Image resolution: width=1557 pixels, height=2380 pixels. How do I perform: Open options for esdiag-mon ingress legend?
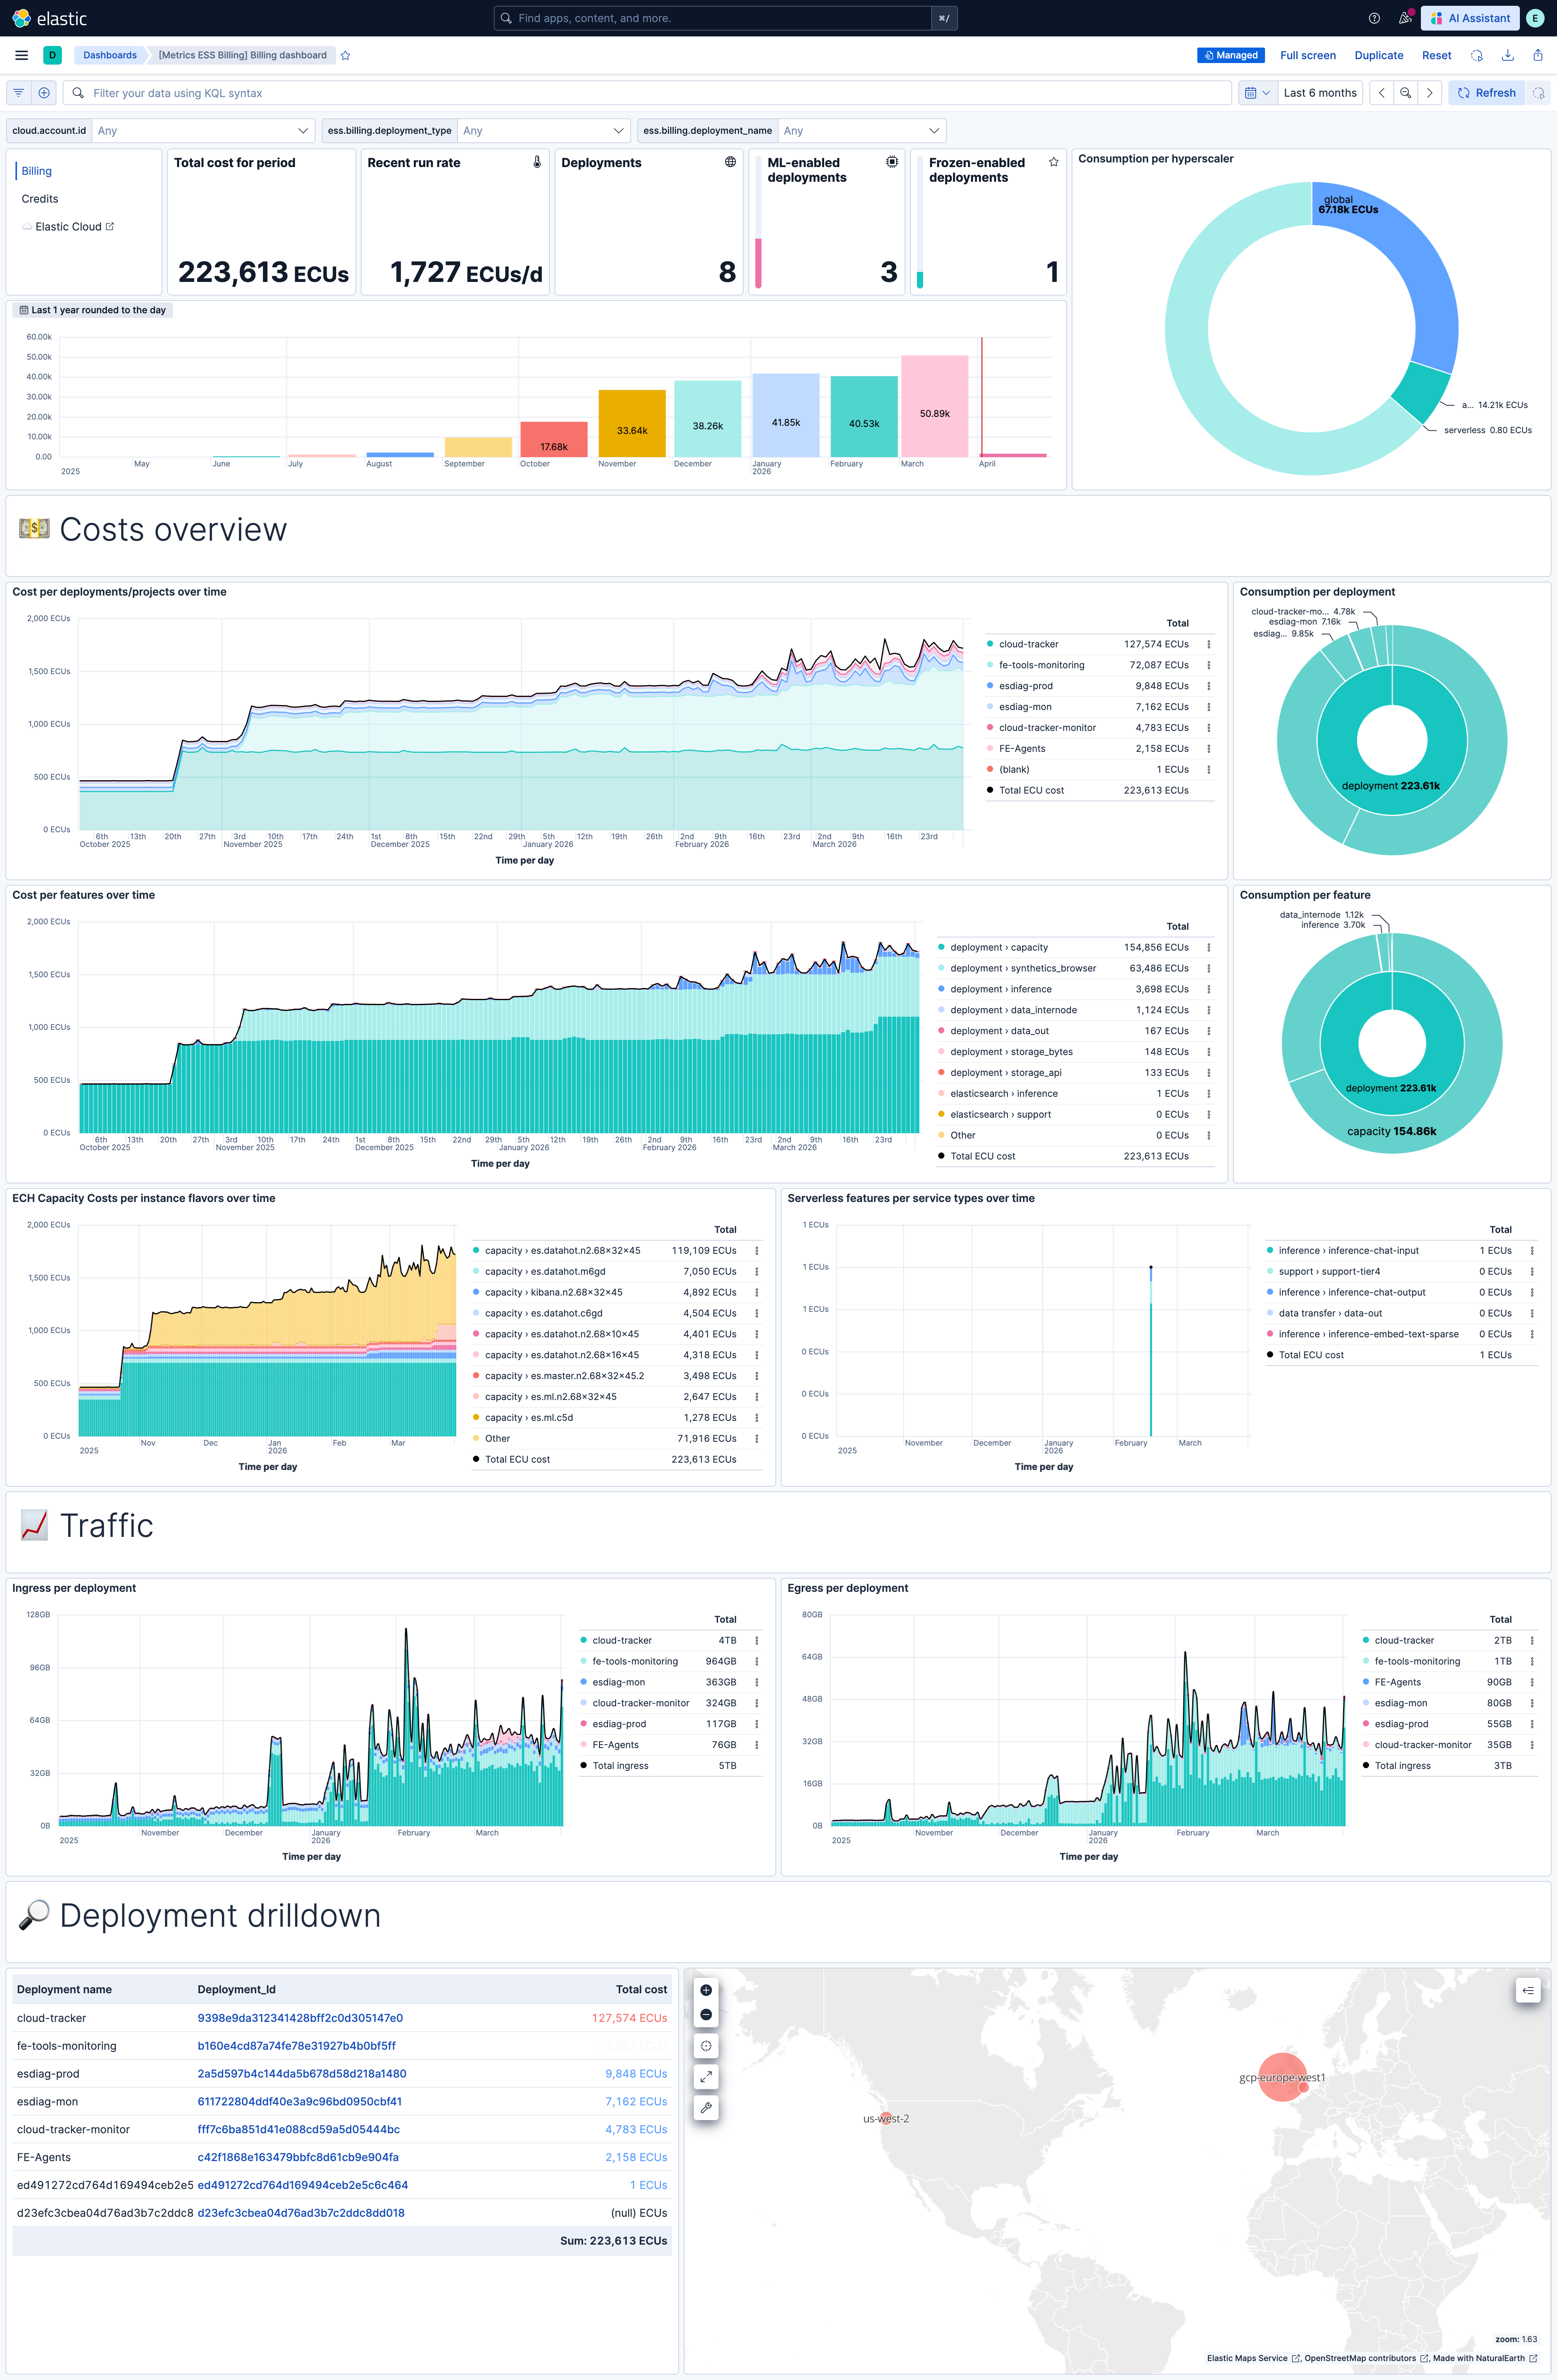[x=756, y=1682]
